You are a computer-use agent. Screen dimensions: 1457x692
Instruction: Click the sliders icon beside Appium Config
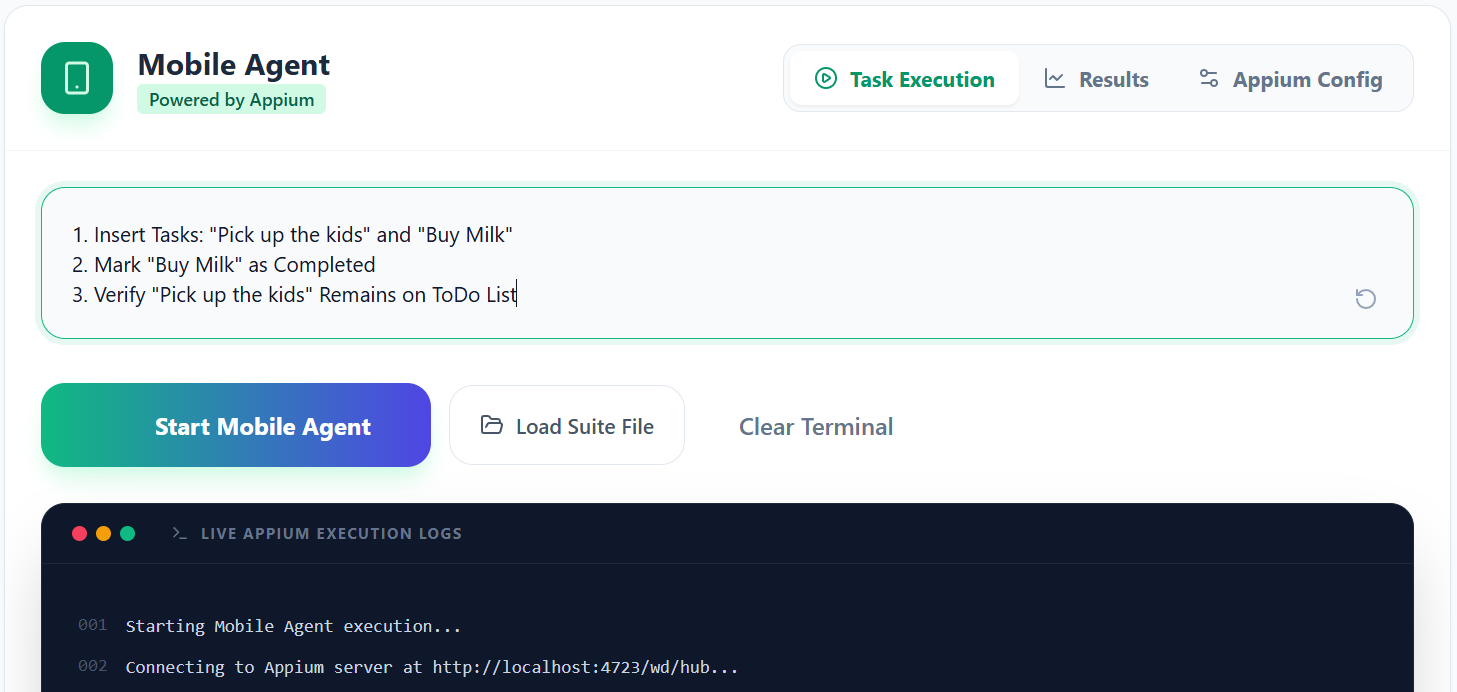pos(1208,78)
